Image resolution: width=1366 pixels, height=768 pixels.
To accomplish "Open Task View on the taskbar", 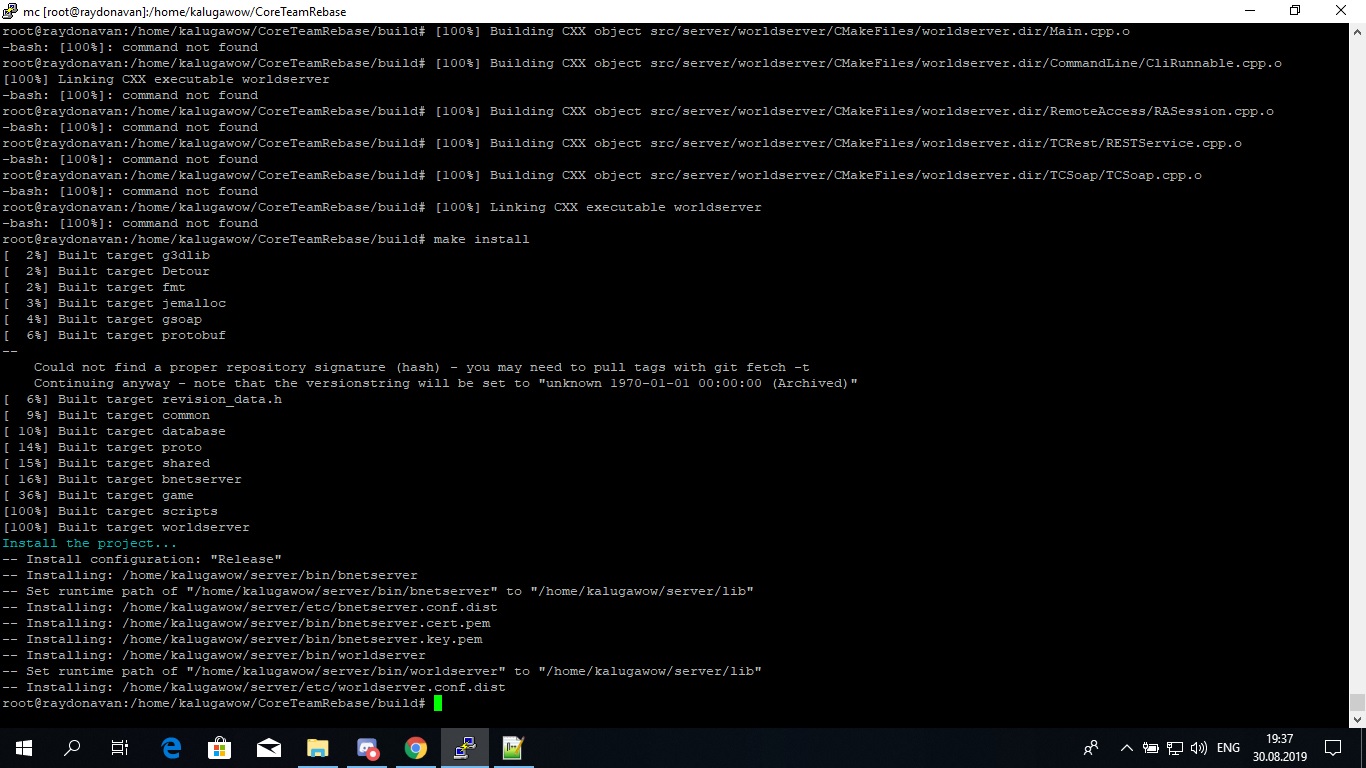I will tap(120, 747).
